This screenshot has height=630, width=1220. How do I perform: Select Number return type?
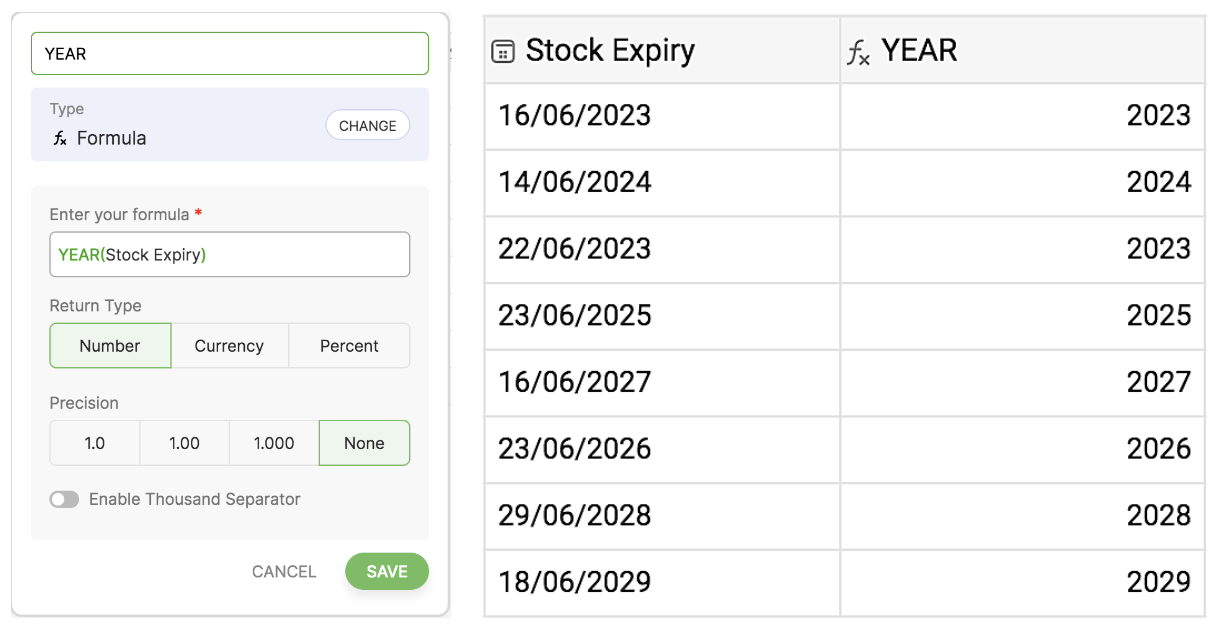click(x=110, y=346)
